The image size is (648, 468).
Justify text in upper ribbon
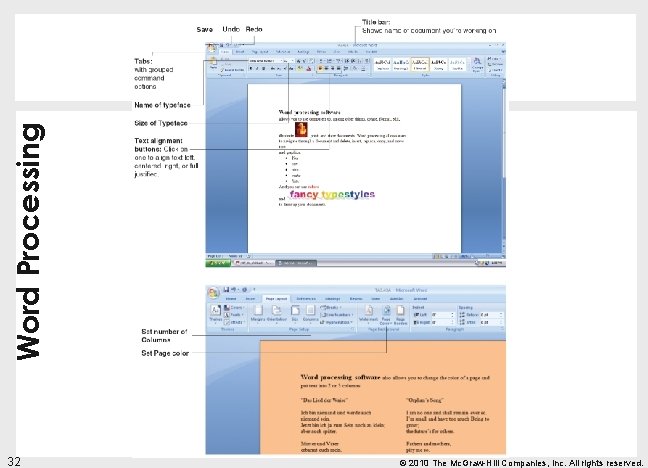[338, 69]
